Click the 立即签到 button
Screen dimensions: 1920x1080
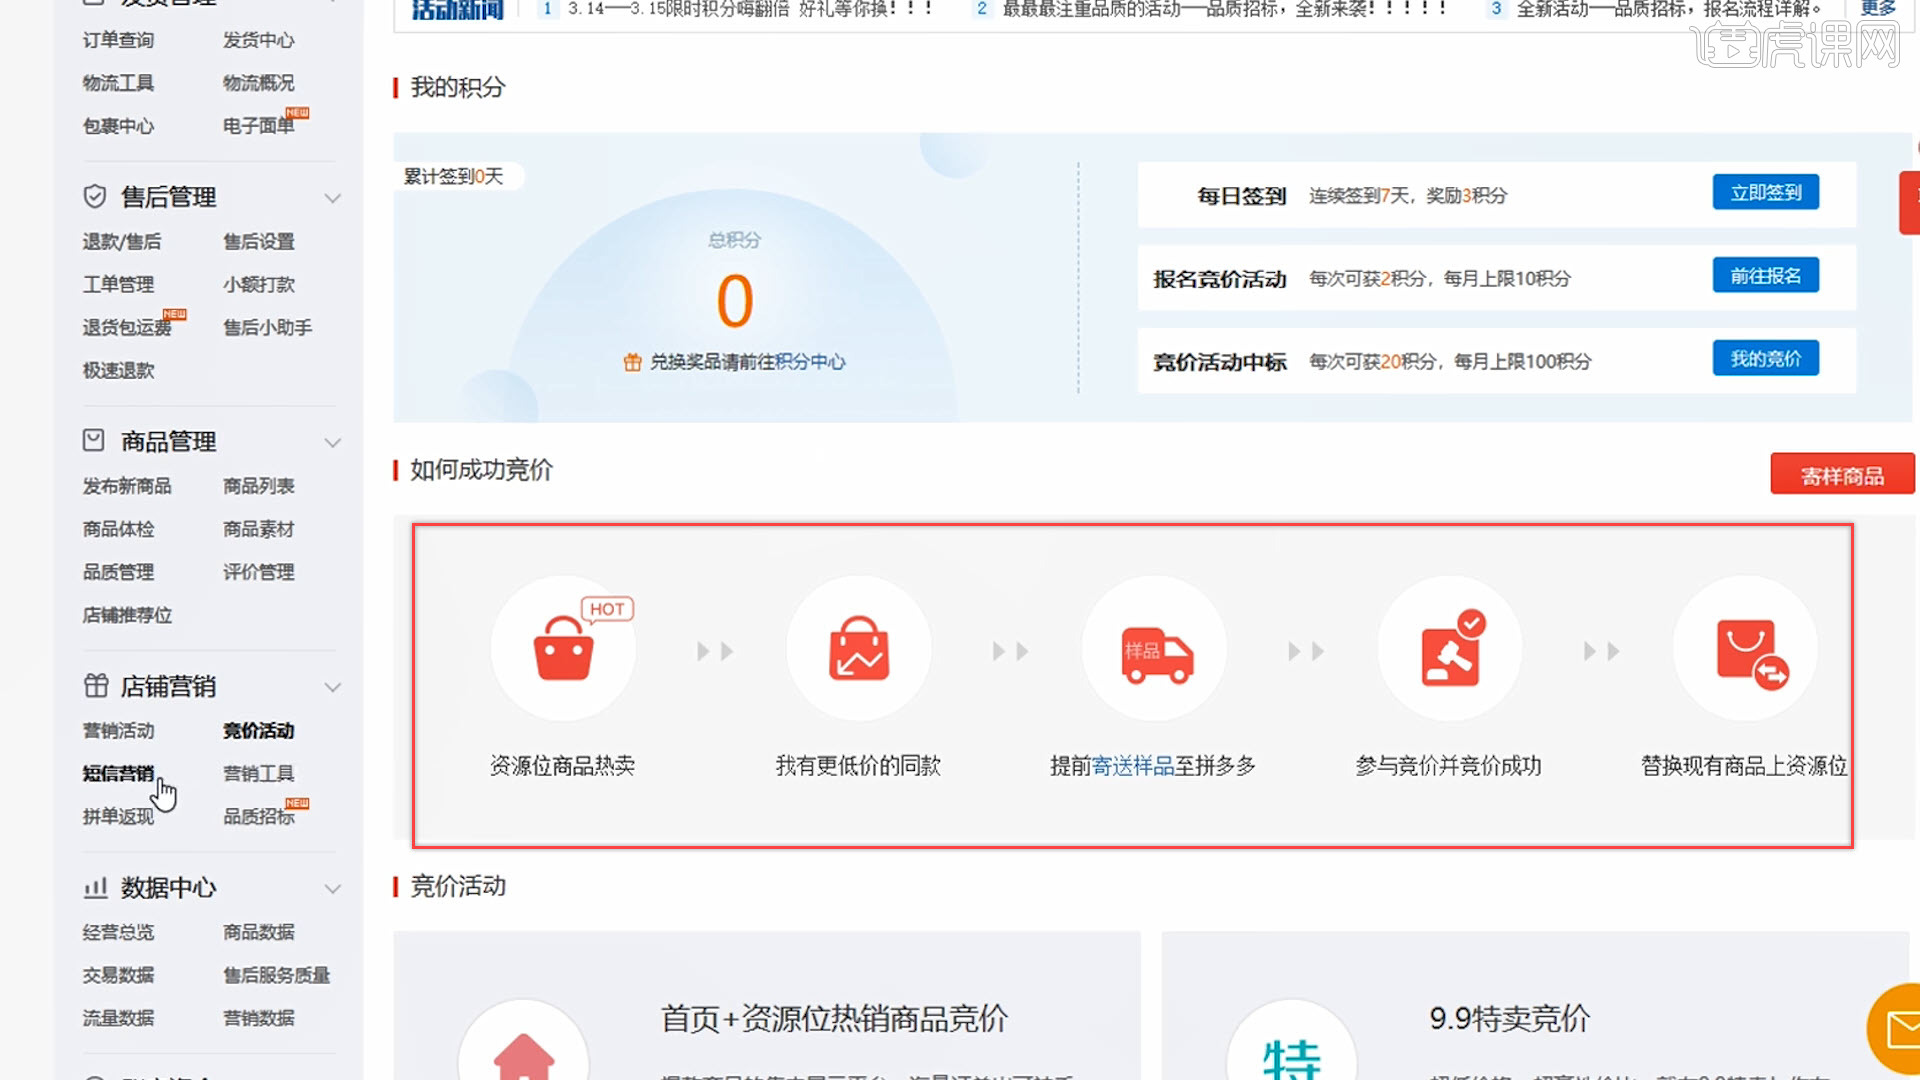[1766, 192]
